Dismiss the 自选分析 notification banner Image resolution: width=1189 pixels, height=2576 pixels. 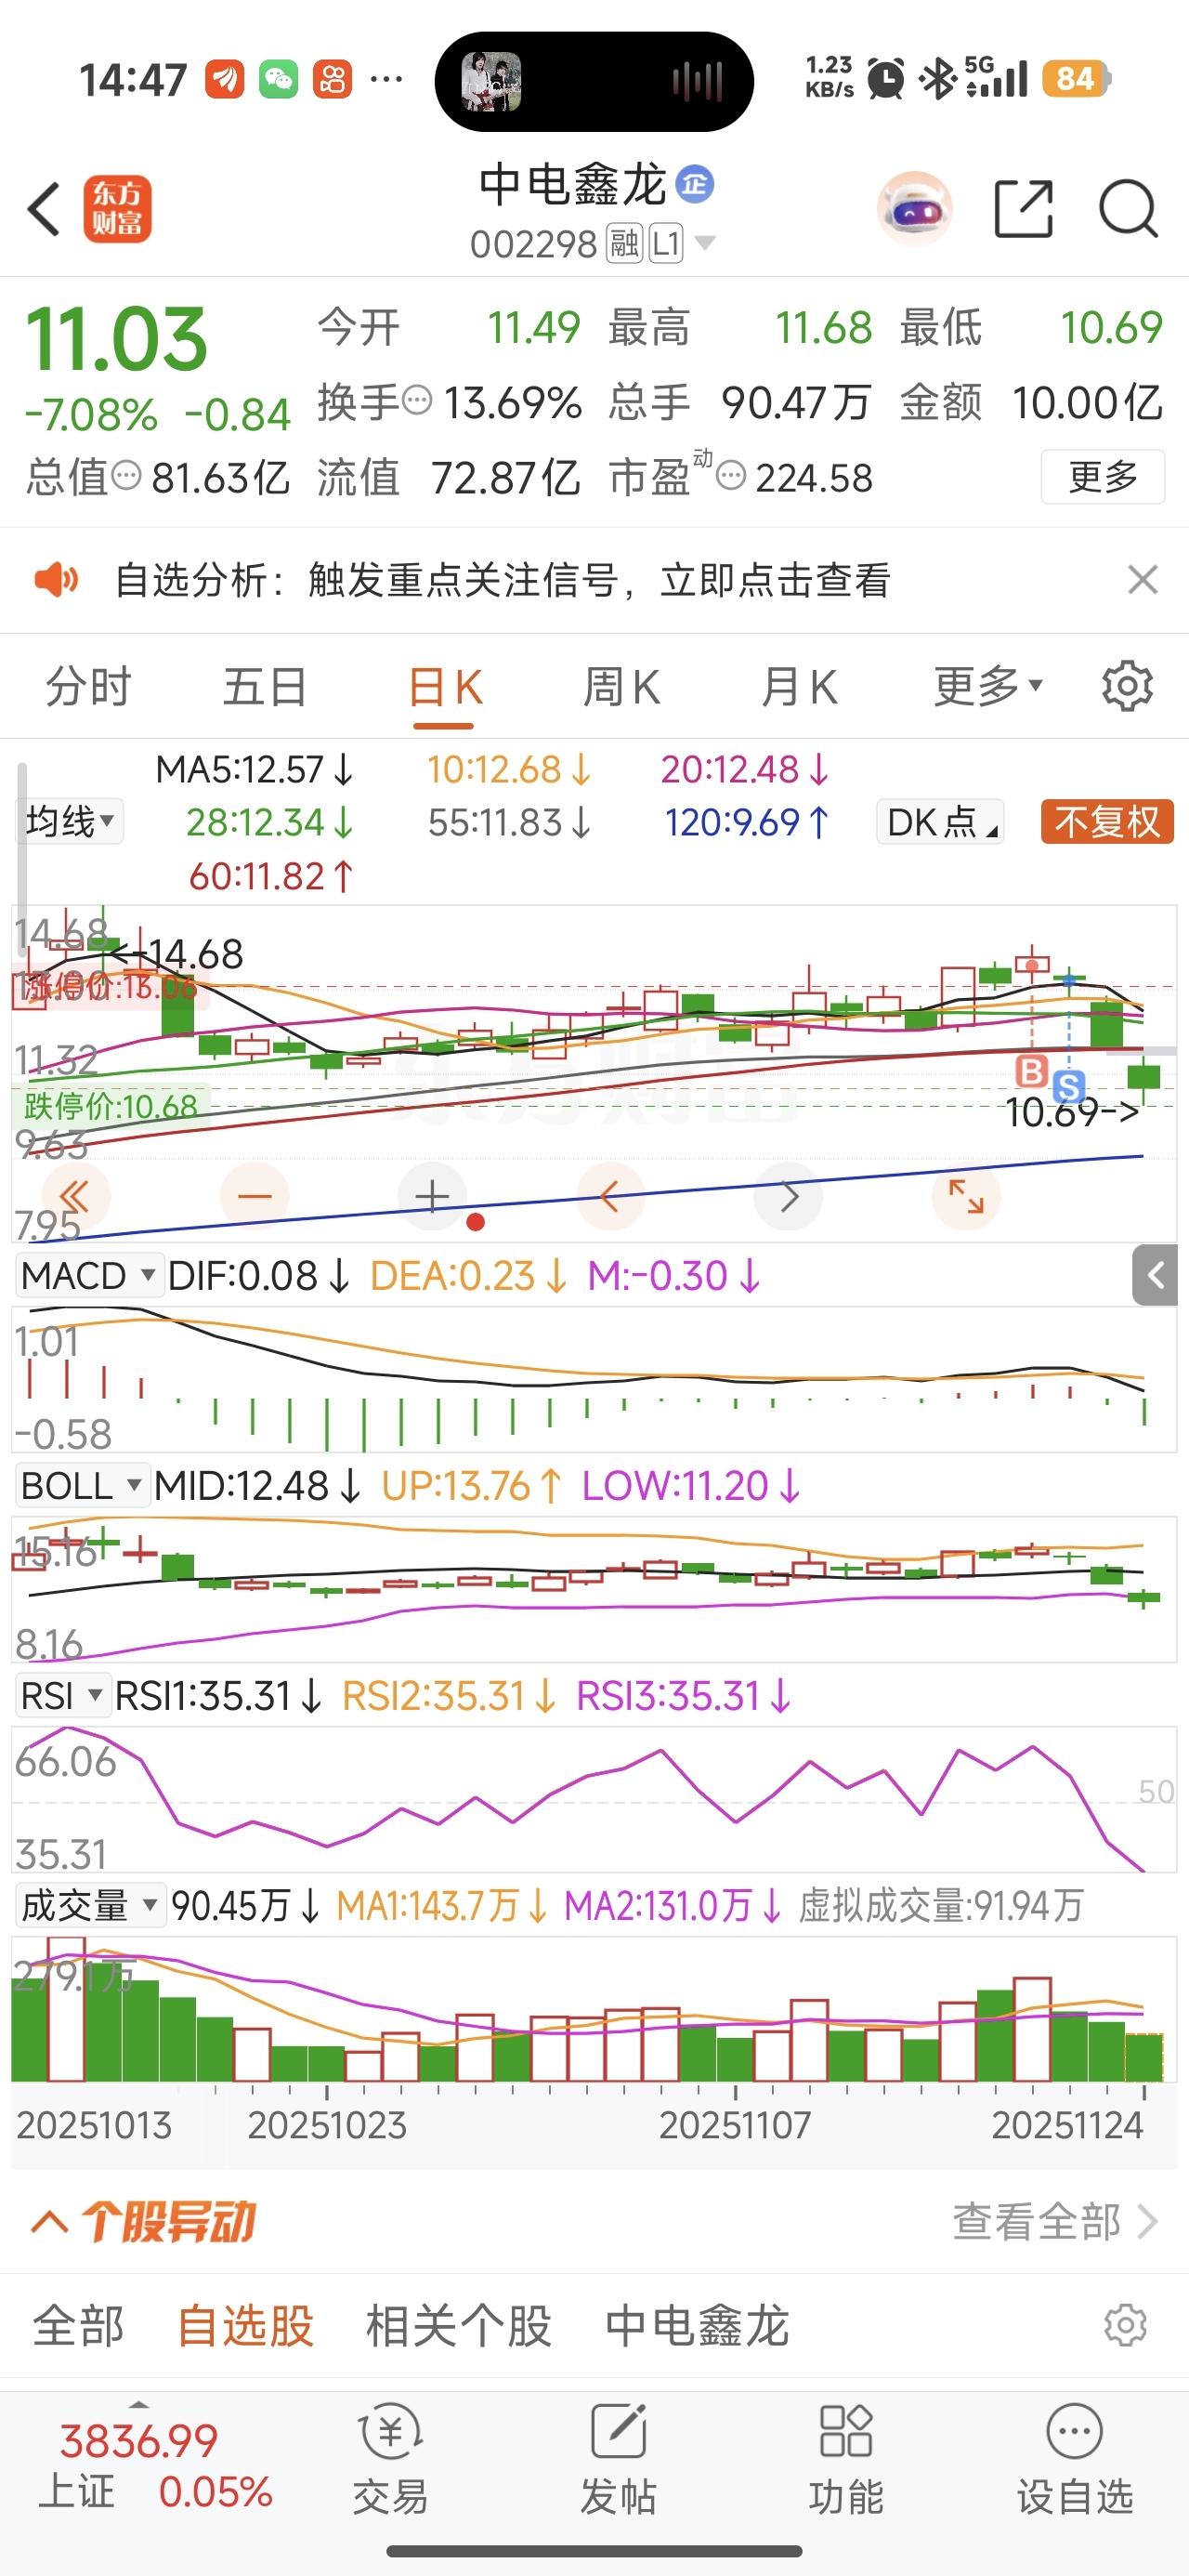tap(1142, 579)
